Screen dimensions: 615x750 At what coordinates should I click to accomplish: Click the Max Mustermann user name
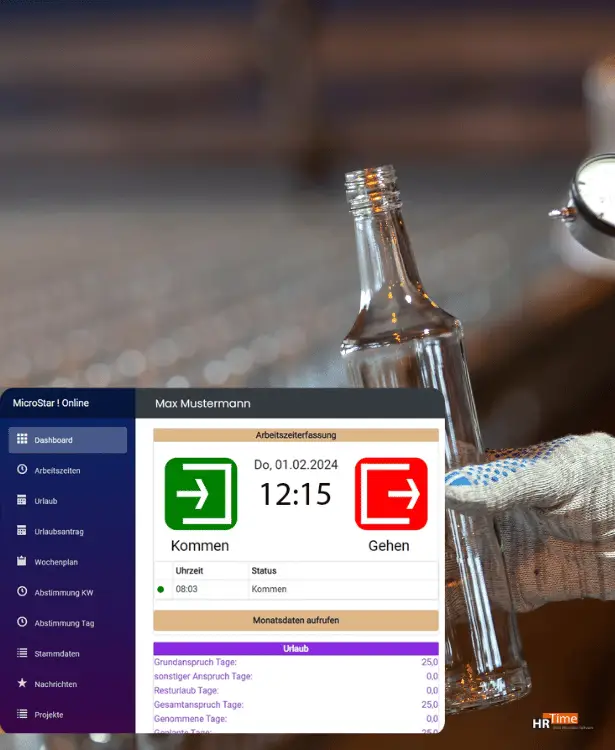coord(203,403)
